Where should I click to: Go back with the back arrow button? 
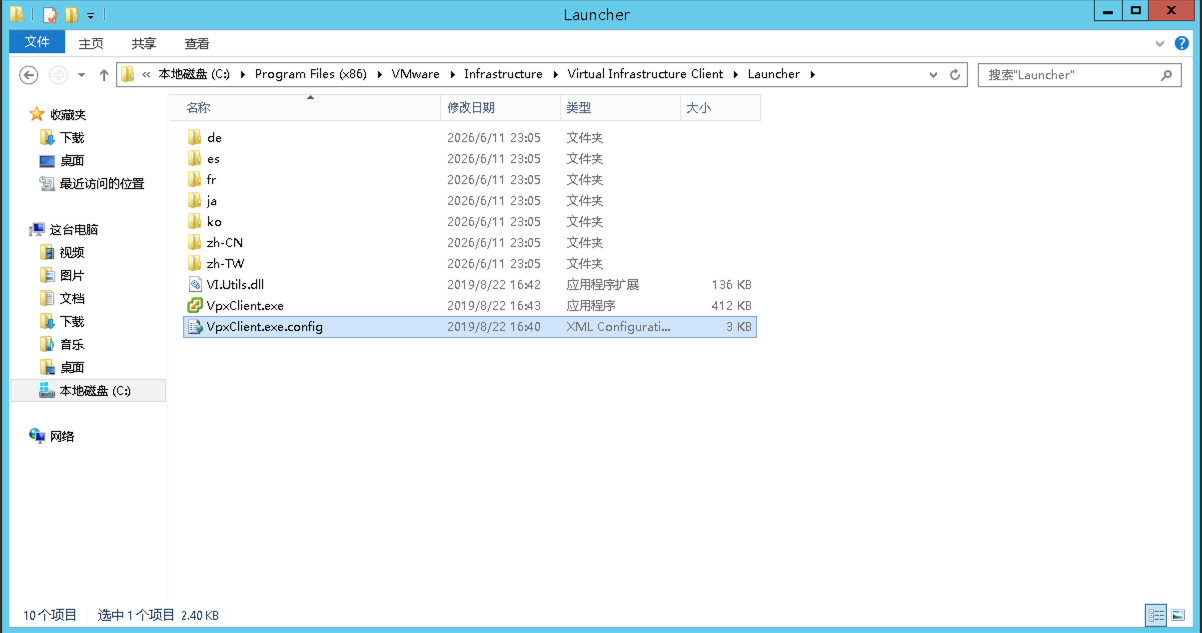pyautogui.click(x=29, y=75)
